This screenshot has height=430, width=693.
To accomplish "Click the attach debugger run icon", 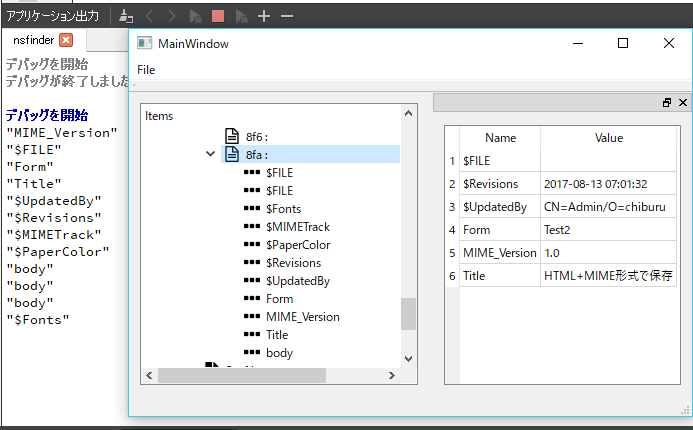I will (x=241, y=16).
